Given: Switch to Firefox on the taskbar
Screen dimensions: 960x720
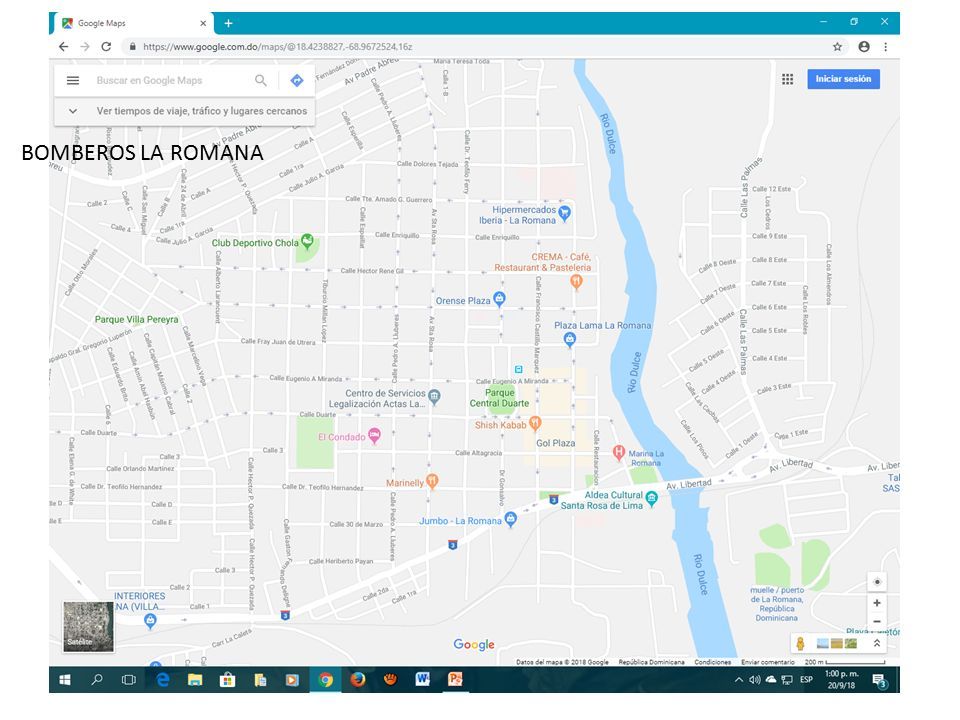Looking at the screenshot, I should pos(358,680).
